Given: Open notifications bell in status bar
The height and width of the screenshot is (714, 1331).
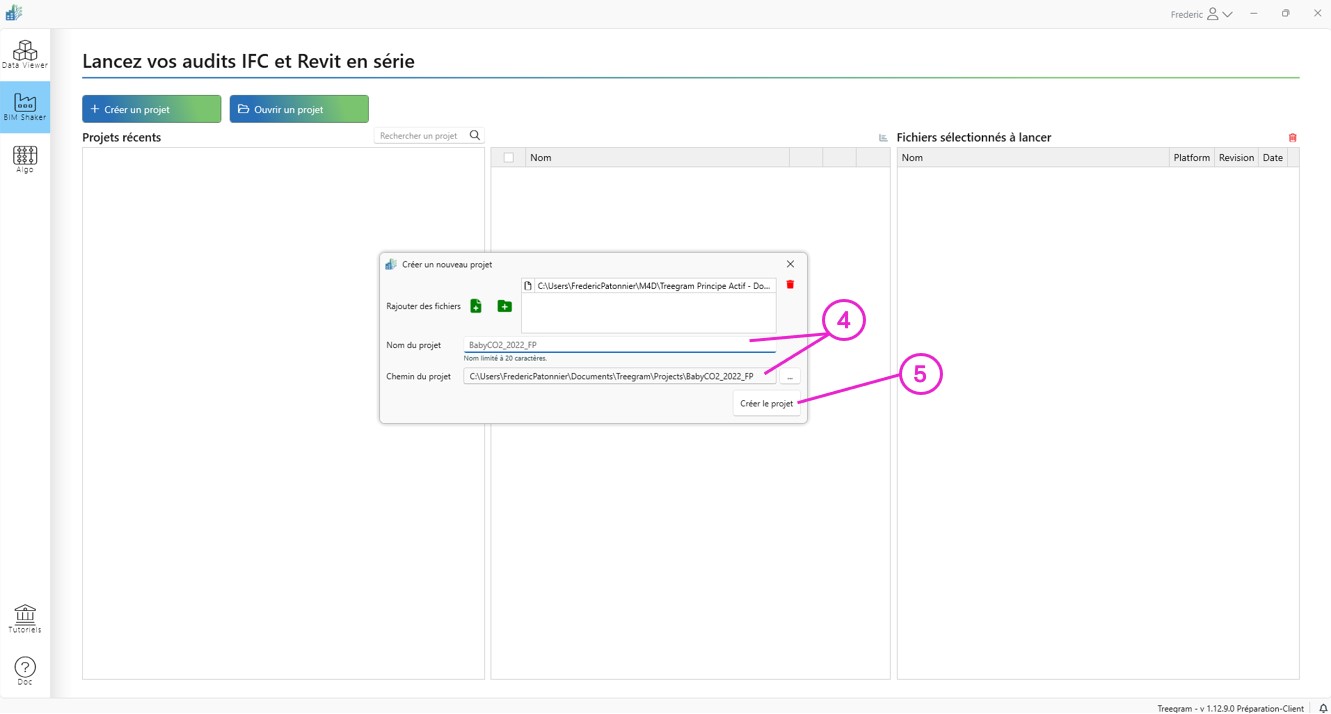Looking at the screenshot, I should point(1322,708).
